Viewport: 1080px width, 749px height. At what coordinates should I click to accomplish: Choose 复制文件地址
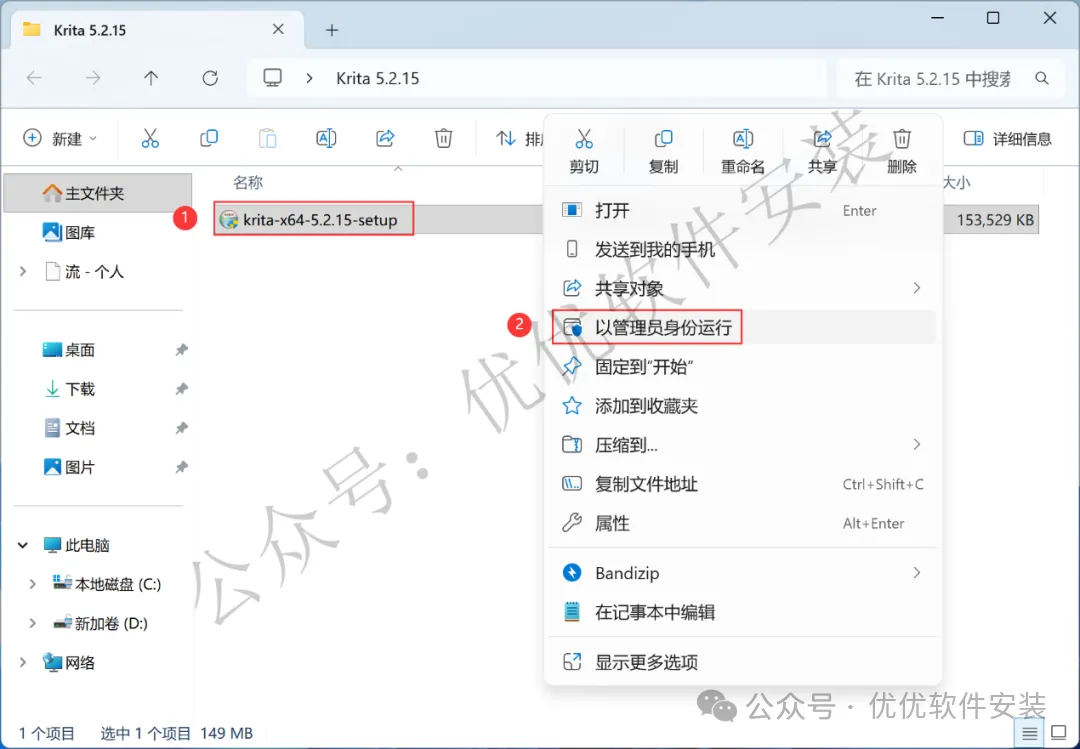coord(743,484)
